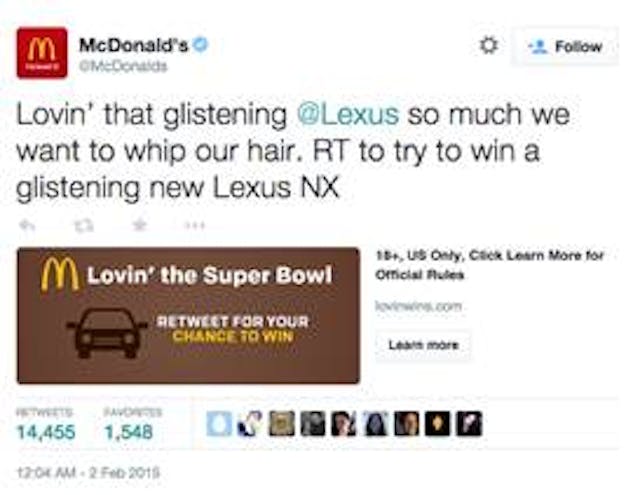Open the @Lexus mention link
Screen dimensions: 640x495
pyautogui.click(x=348, y=114)
